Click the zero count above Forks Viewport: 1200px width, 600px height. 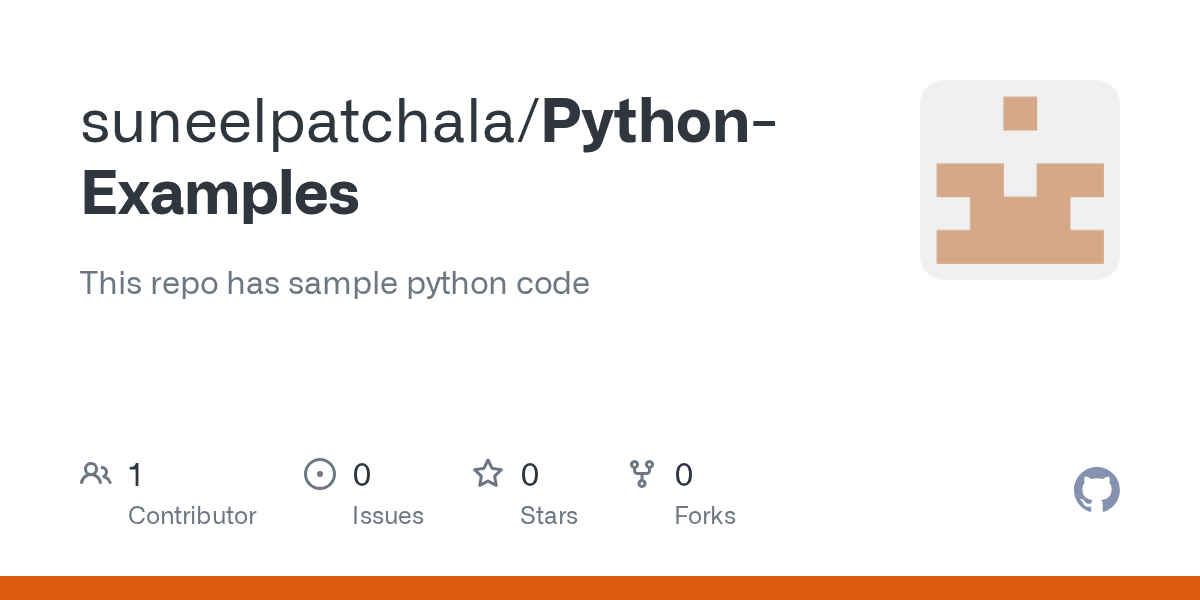click(683, 475)
